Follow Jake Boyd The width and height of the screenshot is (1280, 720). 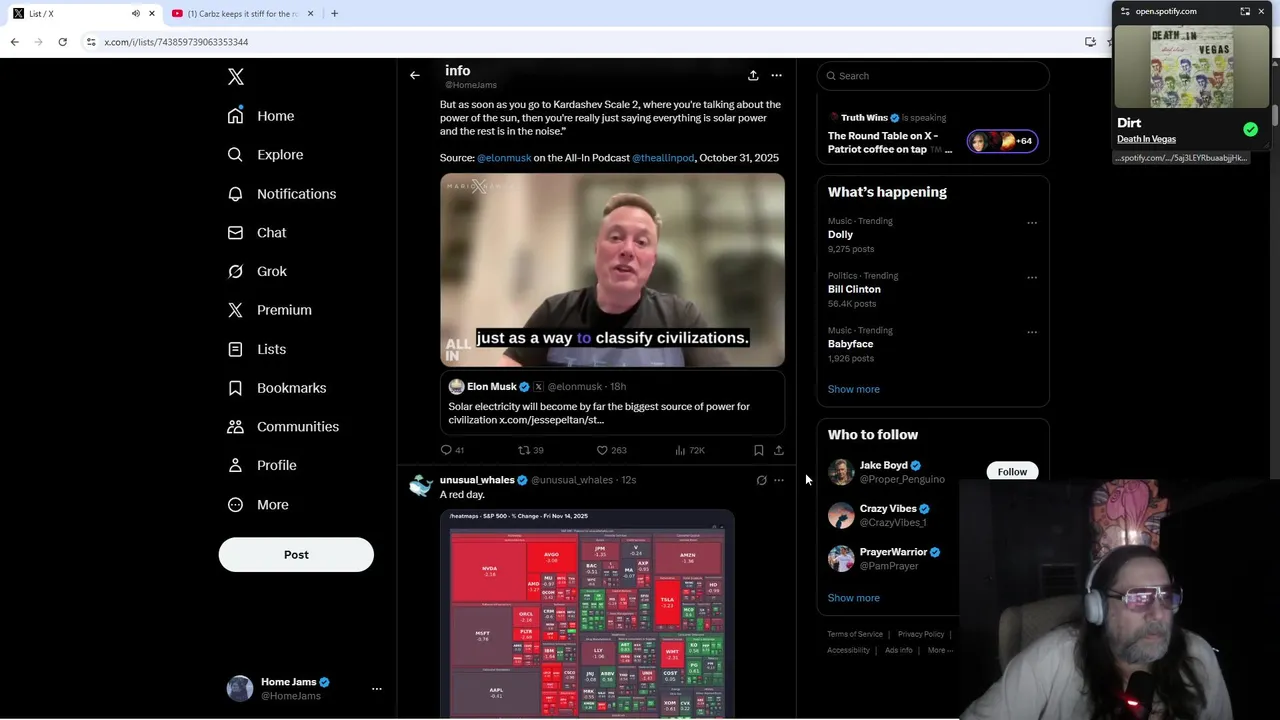[x=1012, y=472]
